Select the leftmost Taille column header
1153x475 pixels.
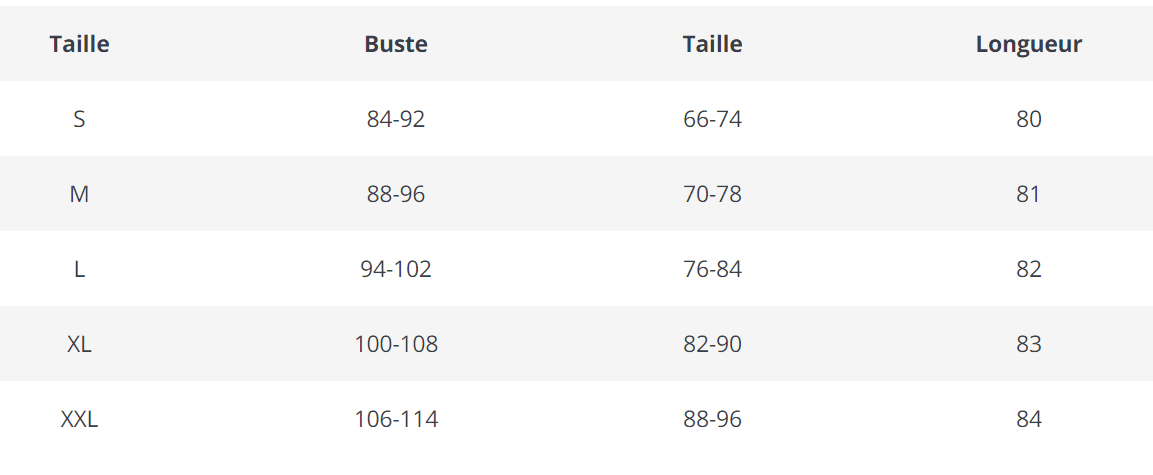tap(79, 44)
